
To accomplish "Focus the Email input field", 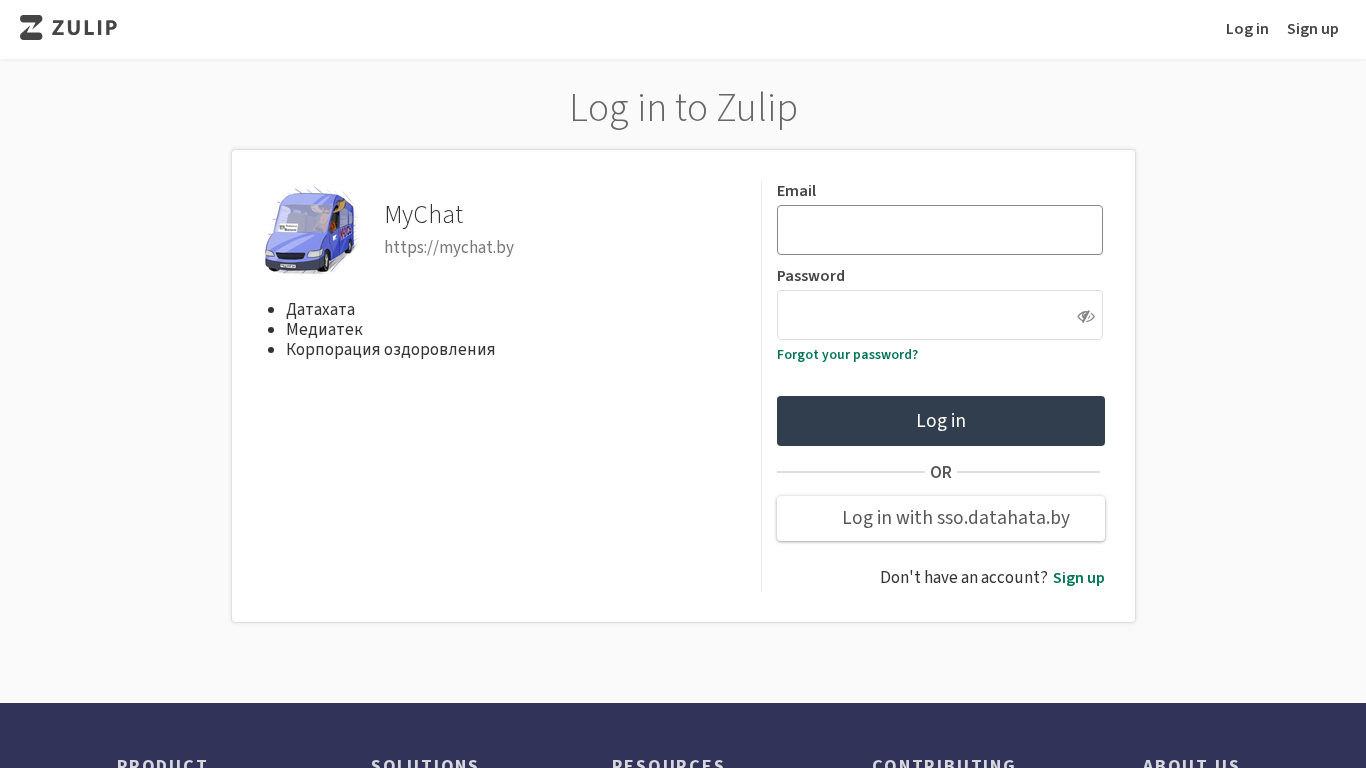I will [x=939, y=230].
